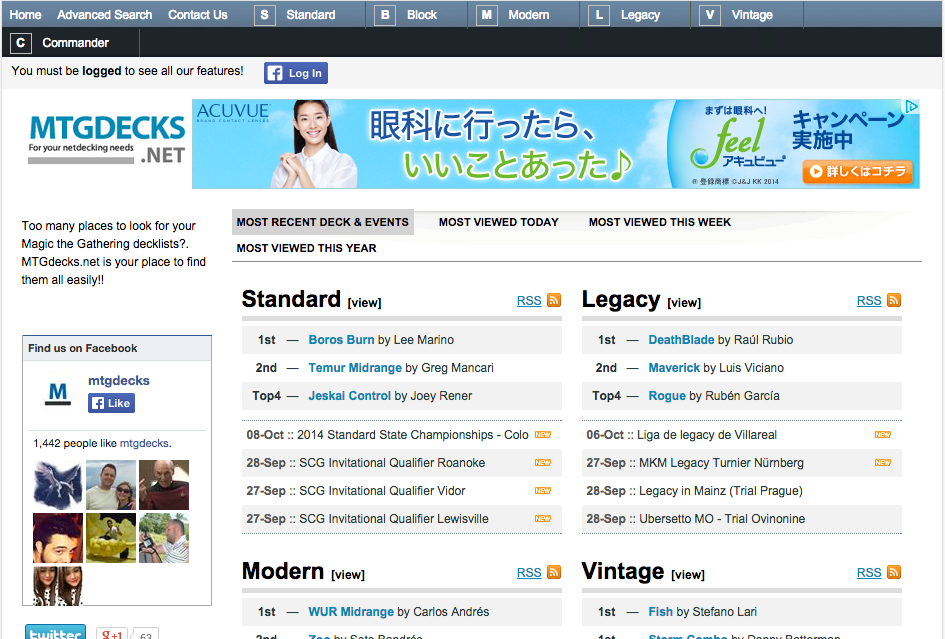
Task: Open the Modern format menu
Action: (x=529, y=15)
